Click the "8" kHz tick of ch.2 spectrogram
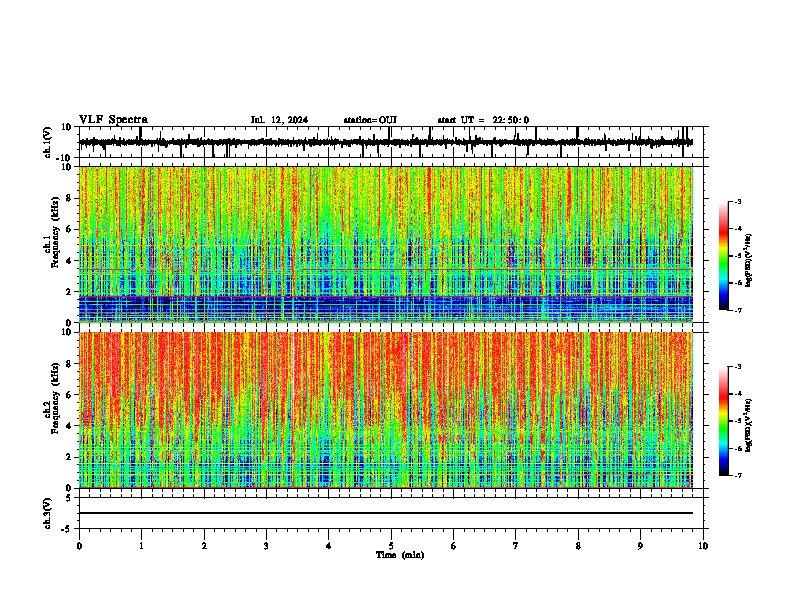Image resolution: width=792 pixels, height=612 pixels. point(70,364)
